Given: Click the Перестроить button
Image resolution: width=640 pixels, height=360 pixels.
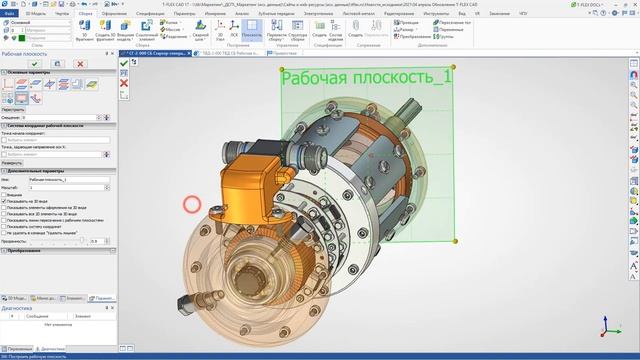Looking at the screenshot, I should coord(13,110).
